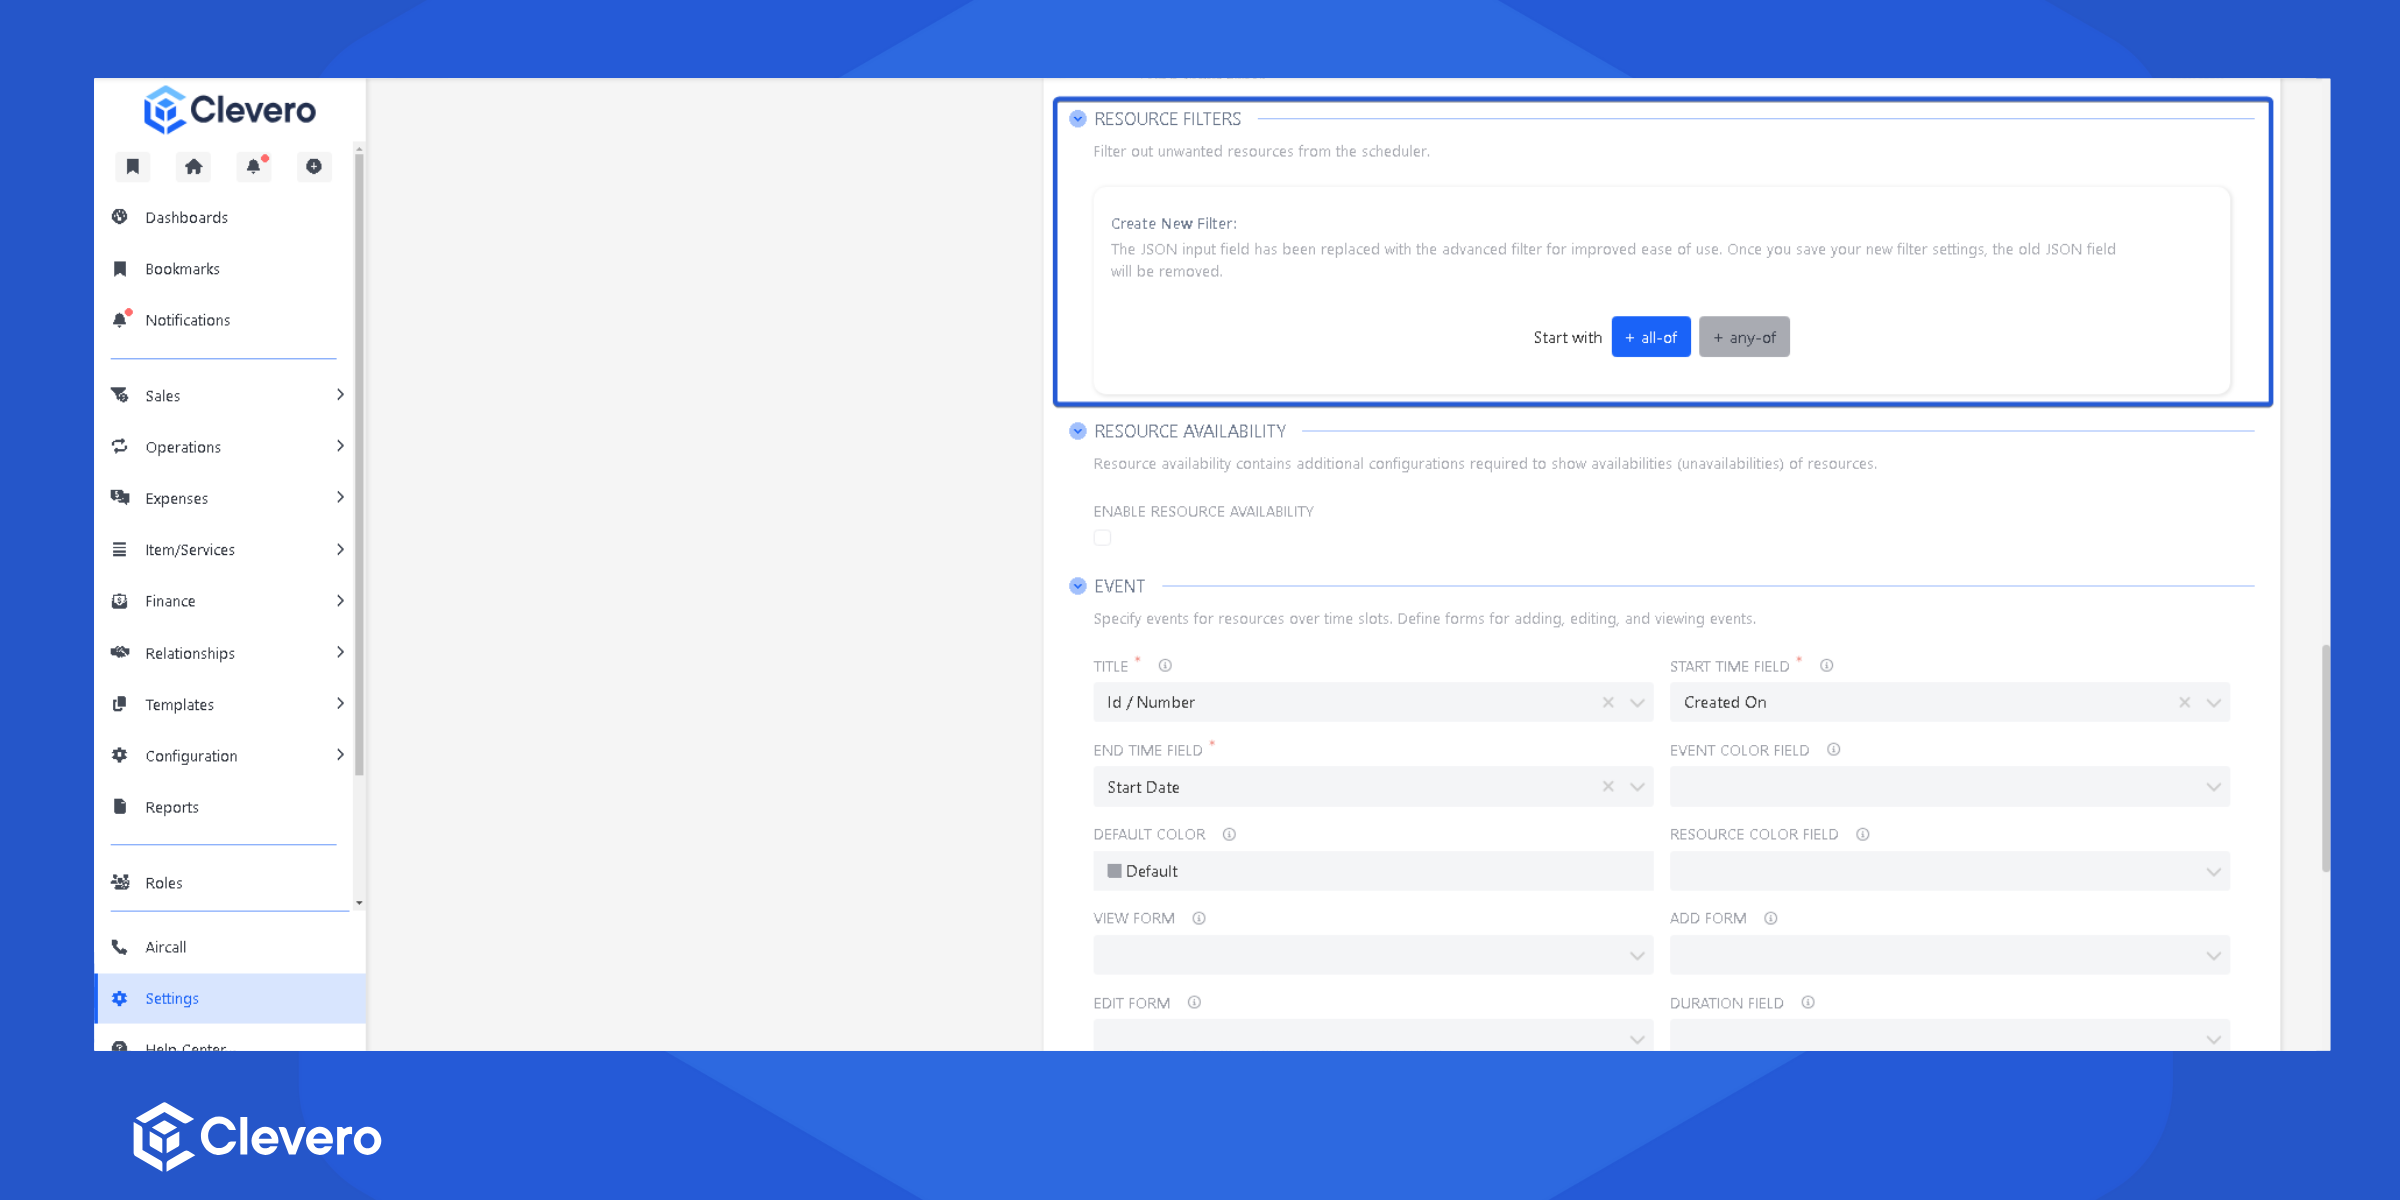Enable the resource availability checkbox

1102,538
